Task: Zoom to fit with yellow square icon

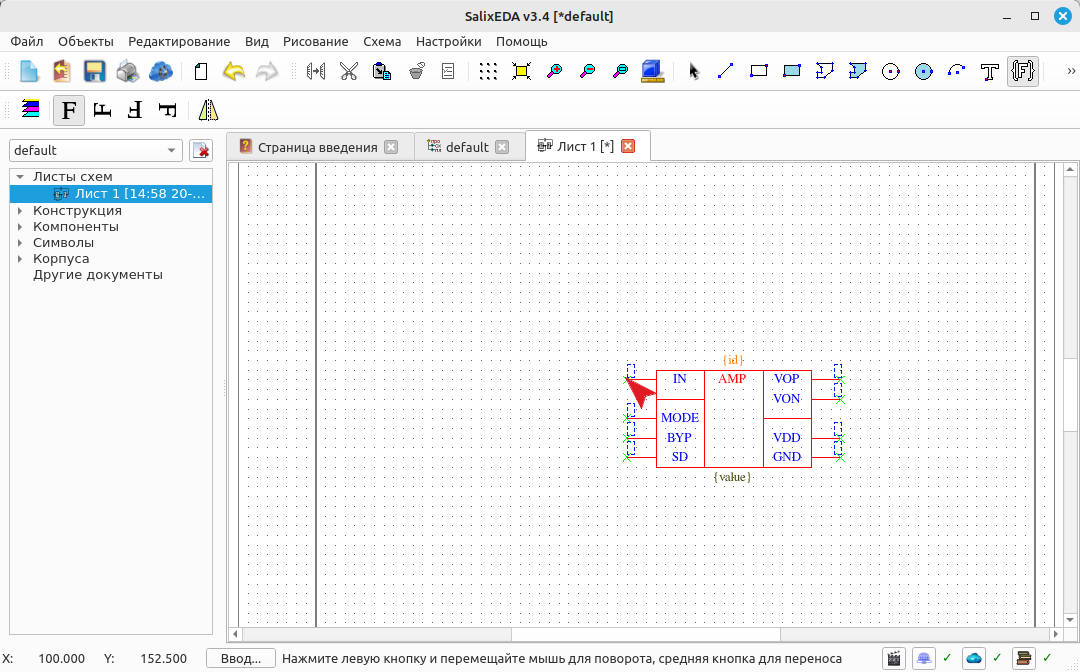Action: tap(521, 71)
